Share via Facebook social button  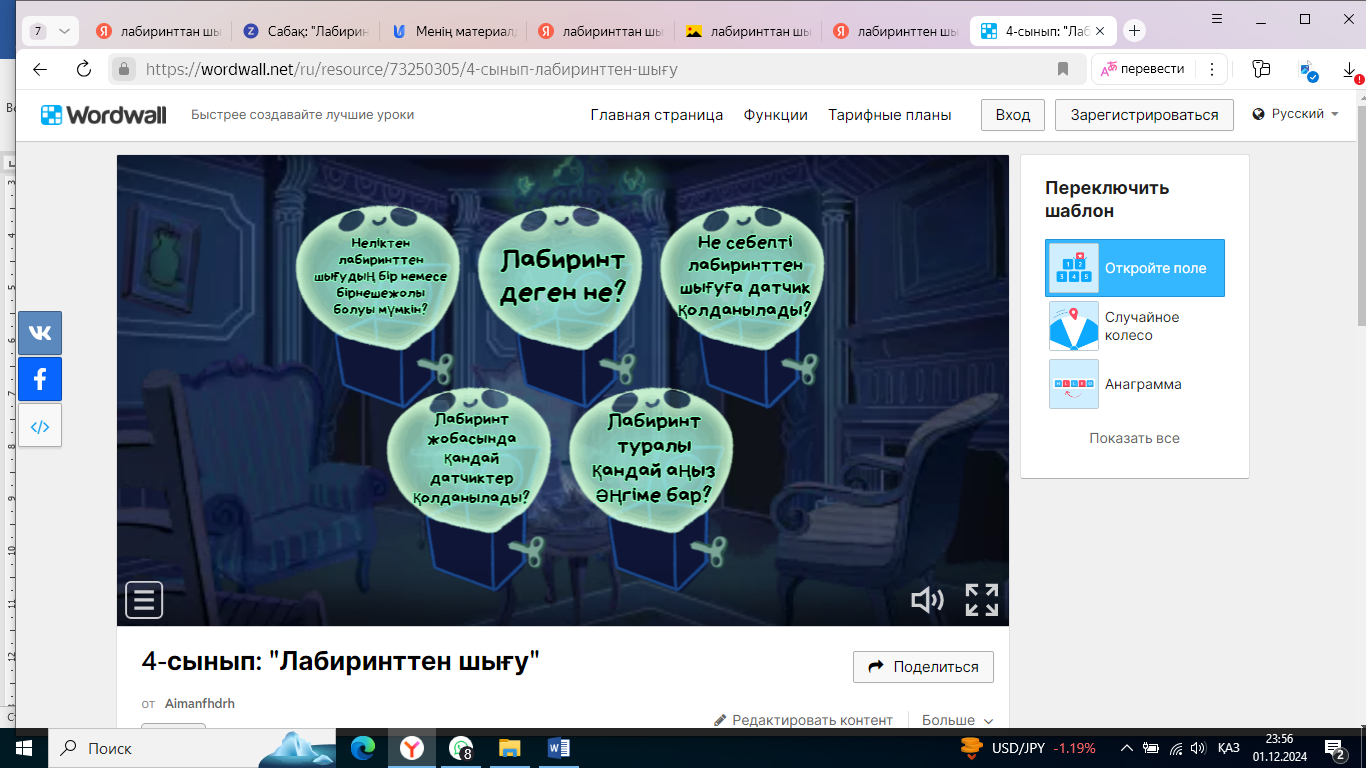tap(40, 380)
